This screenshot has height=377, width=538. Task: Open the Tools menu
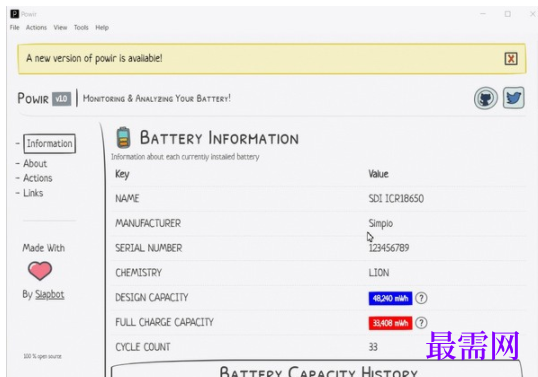81,27
